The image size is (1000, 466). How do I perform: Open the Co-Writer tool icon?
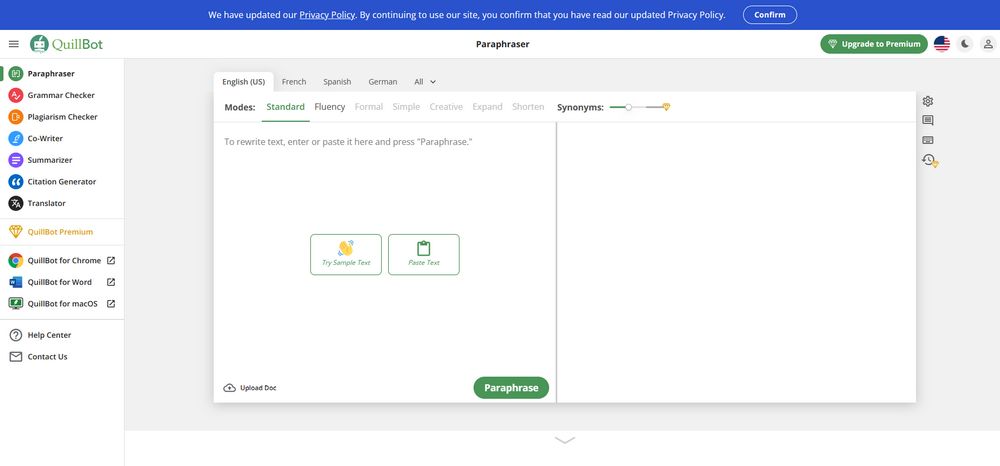16,138
